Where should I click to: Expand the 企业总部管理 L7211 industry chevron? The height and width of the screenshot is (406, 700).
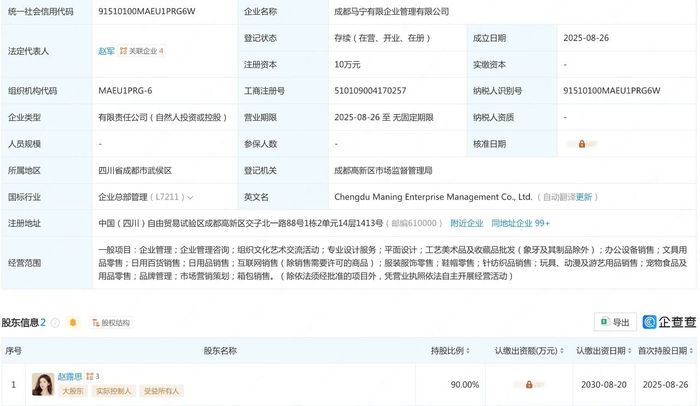[190, 197]
